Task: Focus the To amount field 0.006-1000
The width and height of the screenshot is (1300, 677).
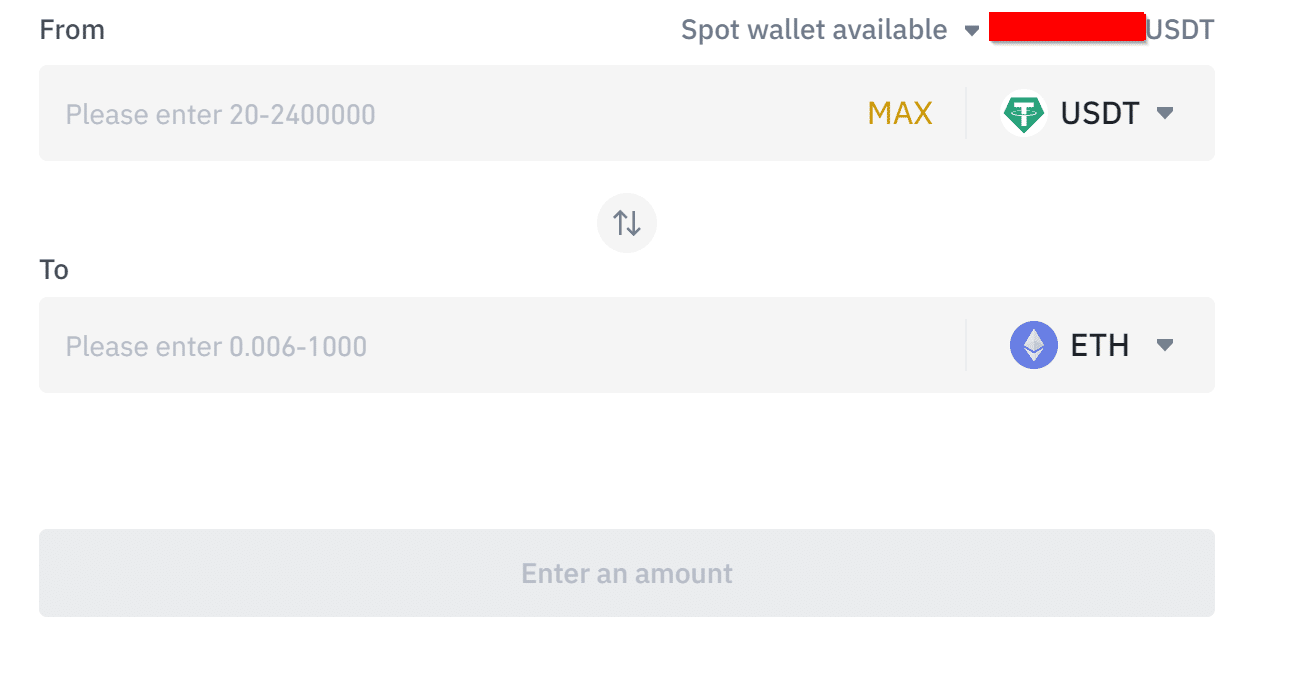Action: coord(500,345)
